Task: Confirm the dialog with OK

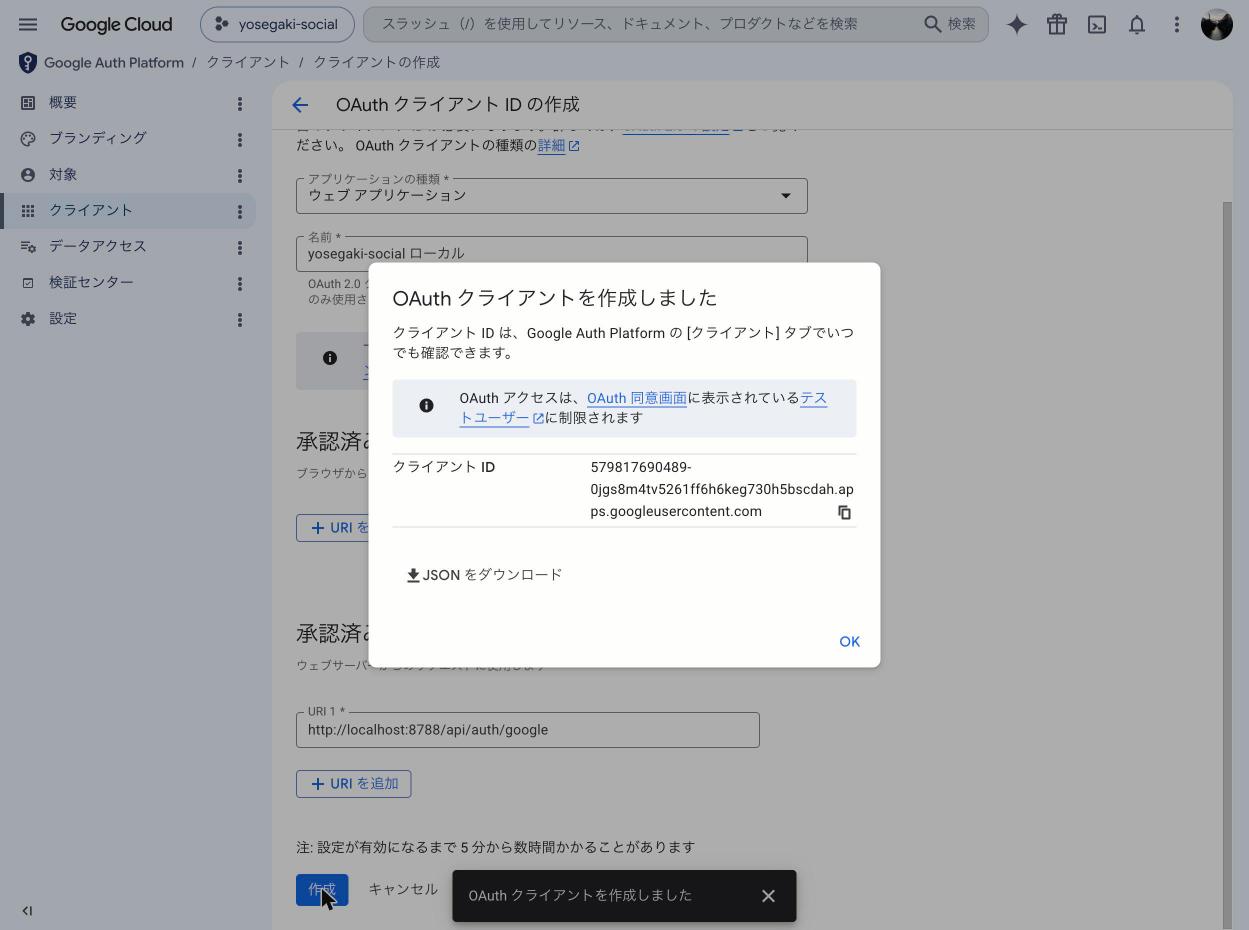Action: coord(849,642)
